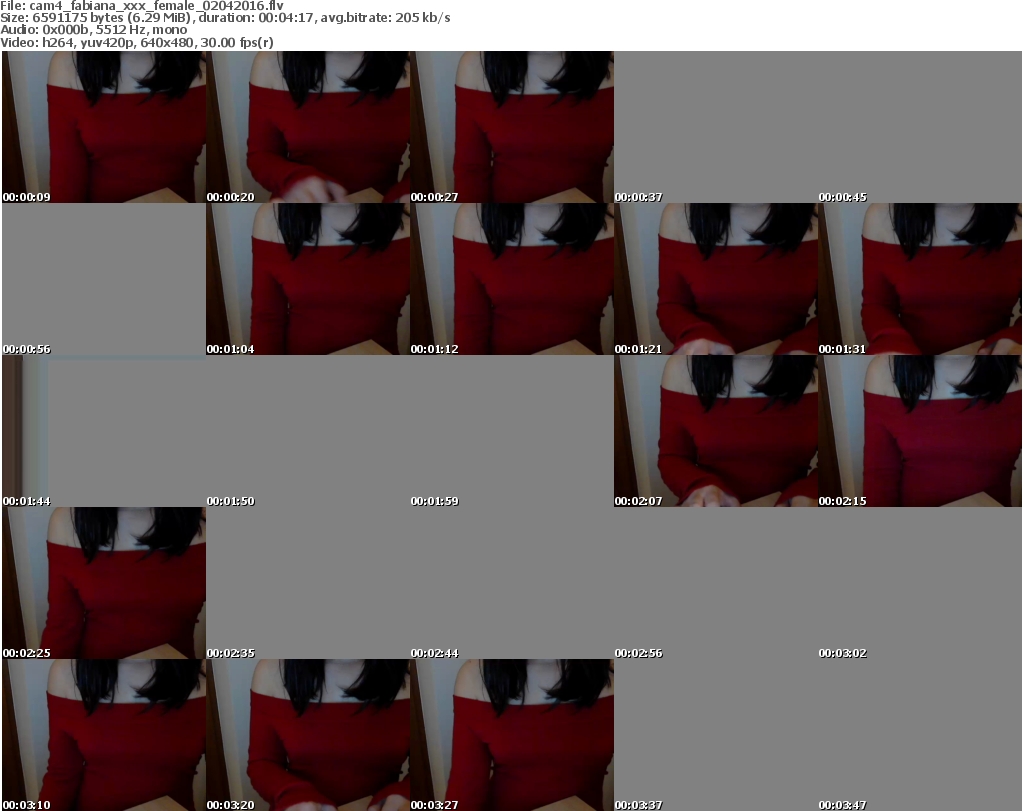The image size is (1024, 811).
Task: Select the frame at 00:03:20
Action: click(308, 735)
